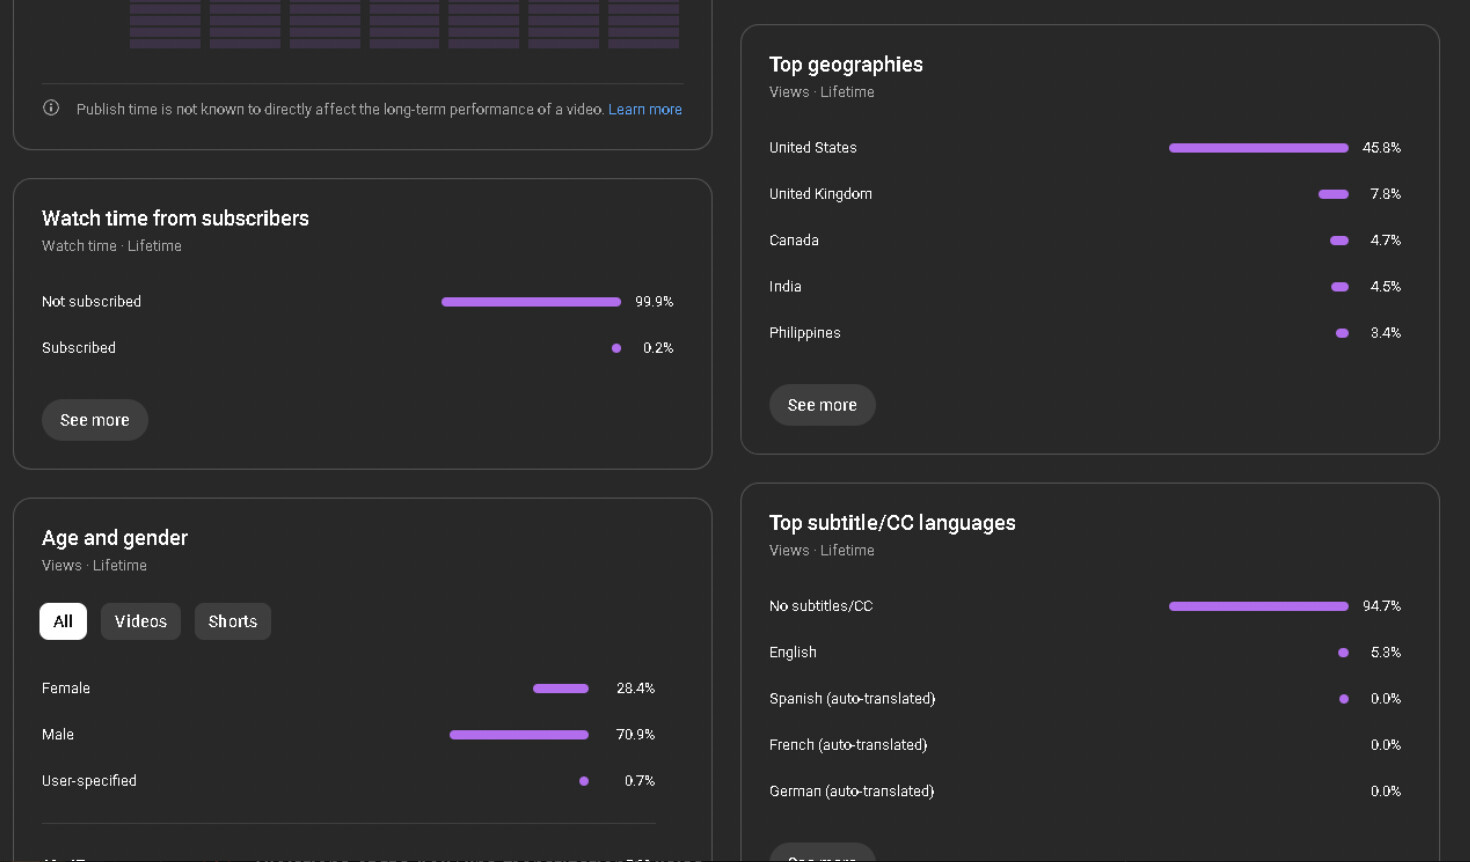Screen dimensions: 1470x862
Task: Click the User-specified gender dot
Action: [x=584, y=781]
